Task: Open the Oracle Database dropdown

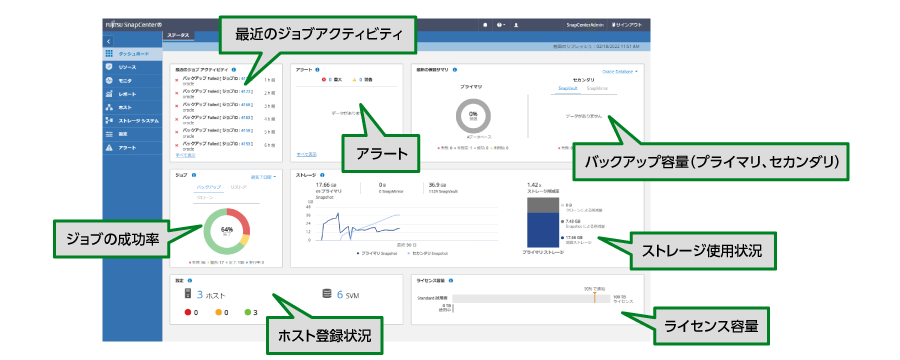Action: coord(620,72)
